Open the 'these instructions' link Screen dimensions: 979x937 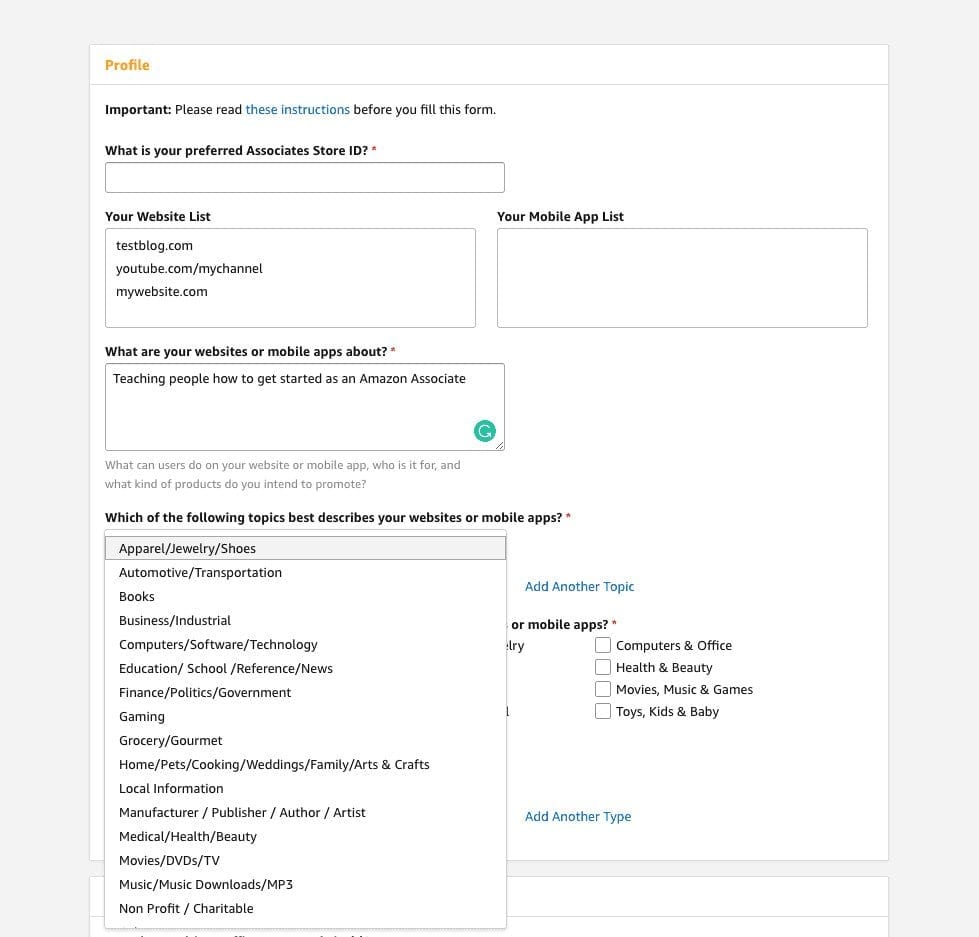(x=297, y=109)
